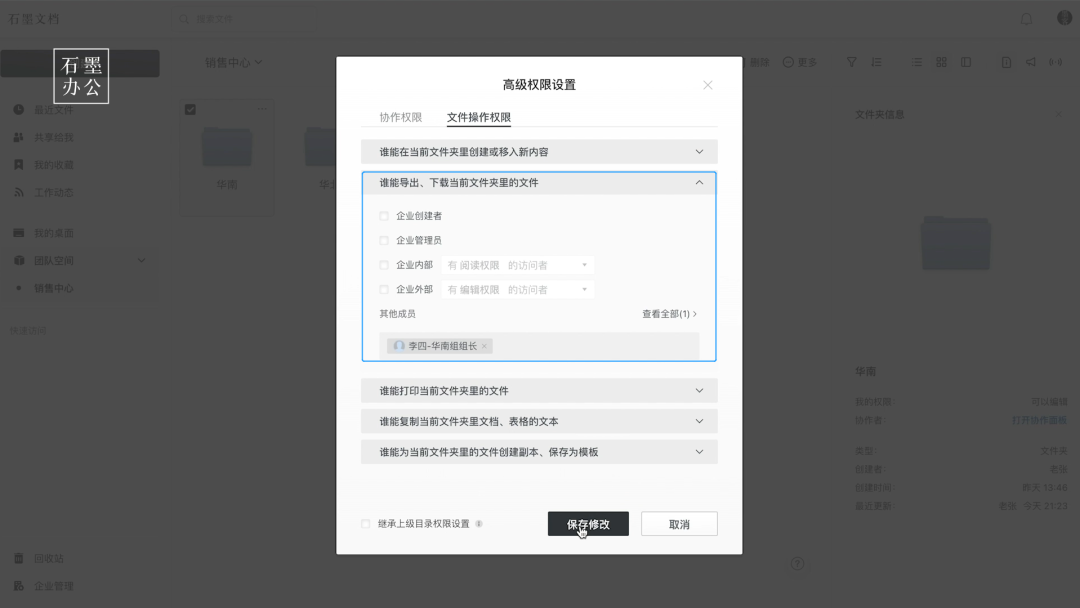Open the 更多 menu in the toolbar

pos(801,62)
